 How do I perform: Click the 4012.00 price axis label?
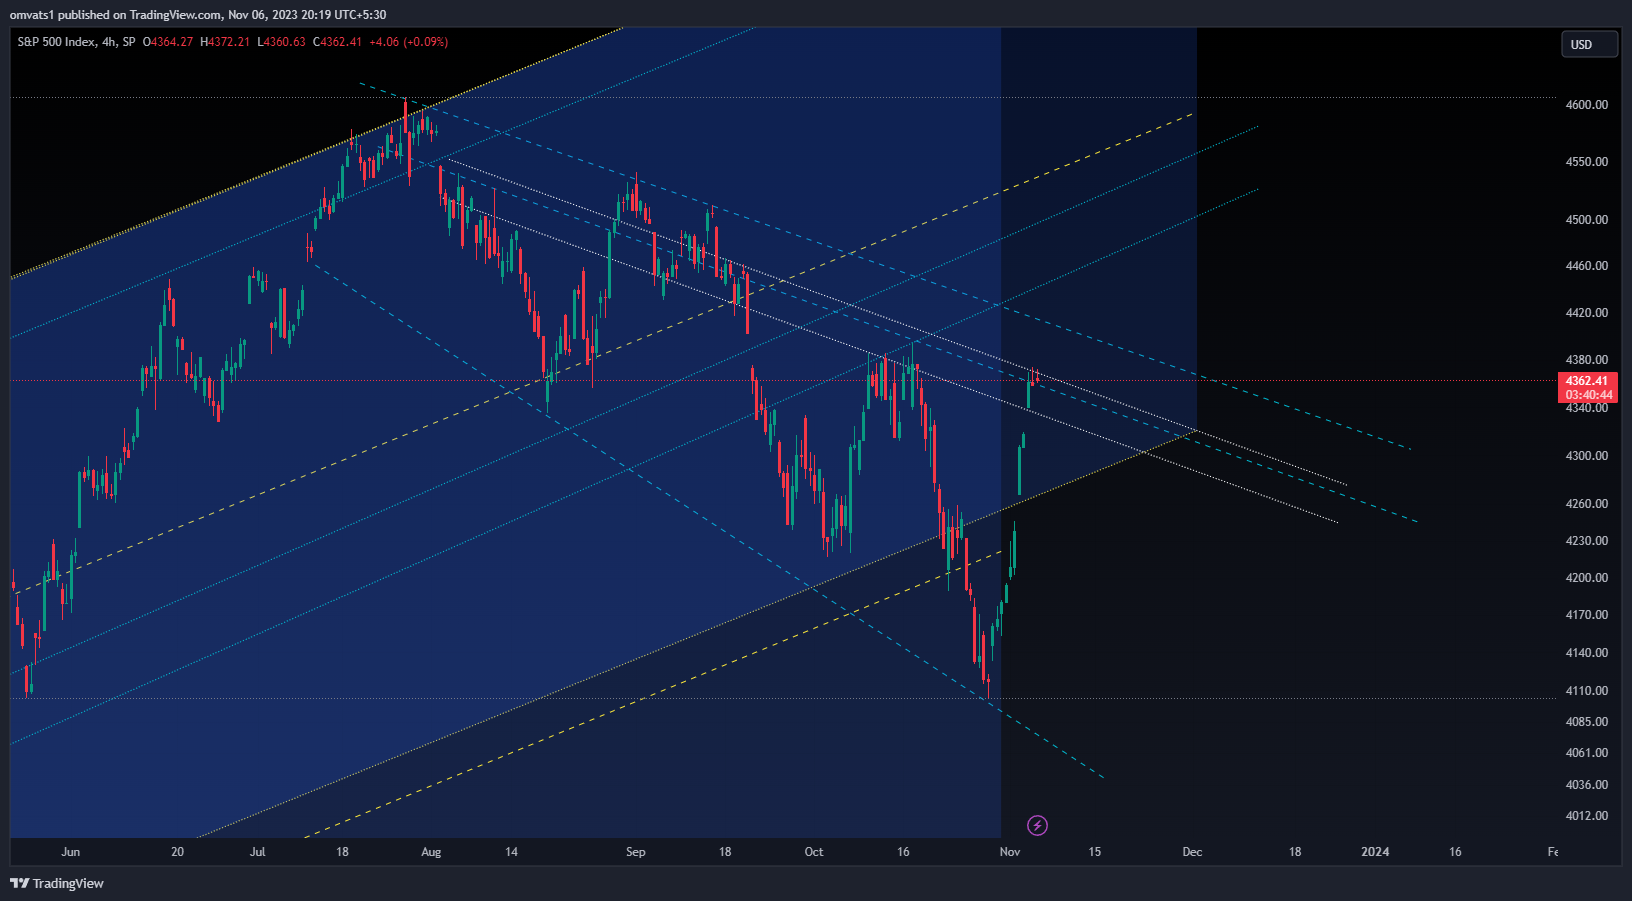(x=1587, y=816)
